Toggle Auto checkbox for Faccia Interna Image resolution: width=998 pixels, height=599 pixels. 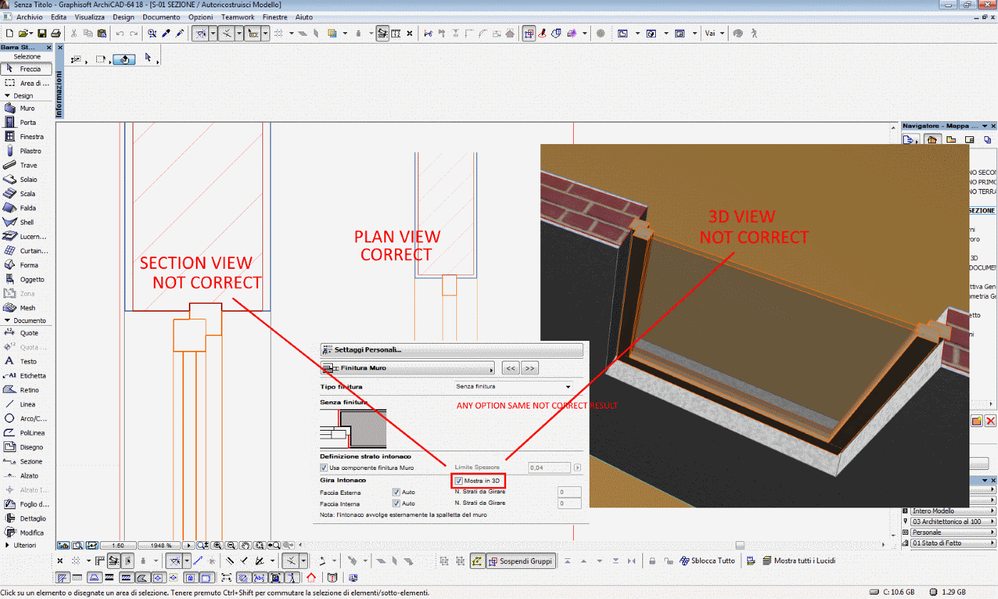click(396, 504)
